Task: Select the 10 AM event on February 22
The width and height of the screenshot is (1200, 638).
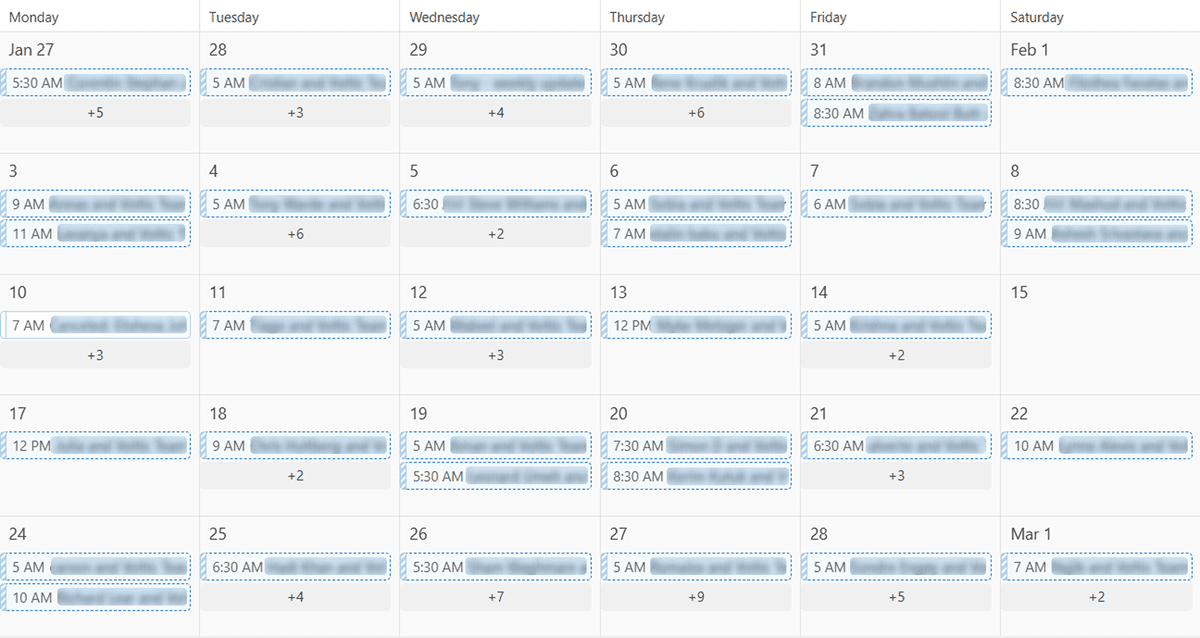Action: pyautogui.click(x=1097, y=446)
